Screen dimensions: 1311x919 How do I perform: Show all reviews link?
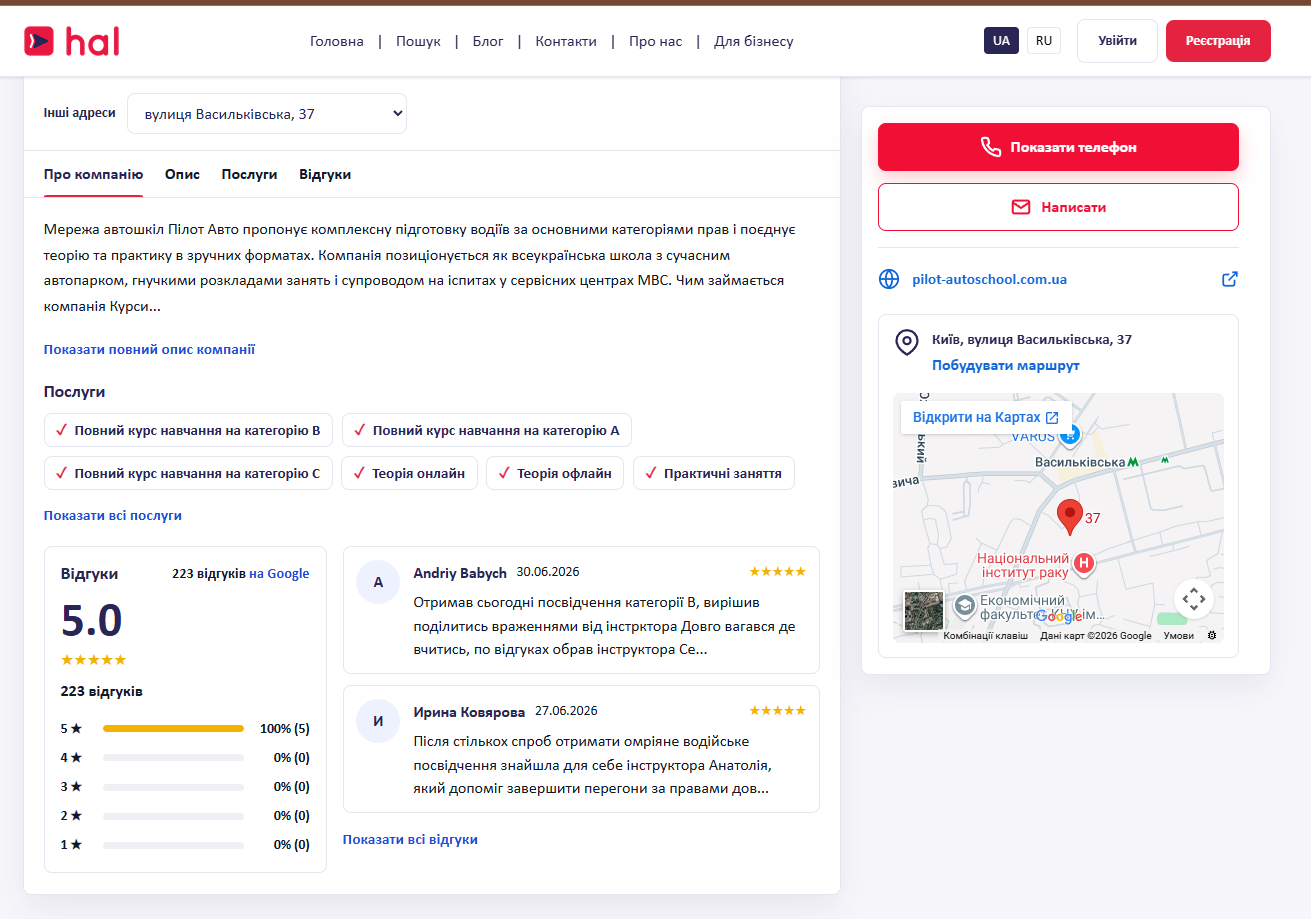click(410, 840)
